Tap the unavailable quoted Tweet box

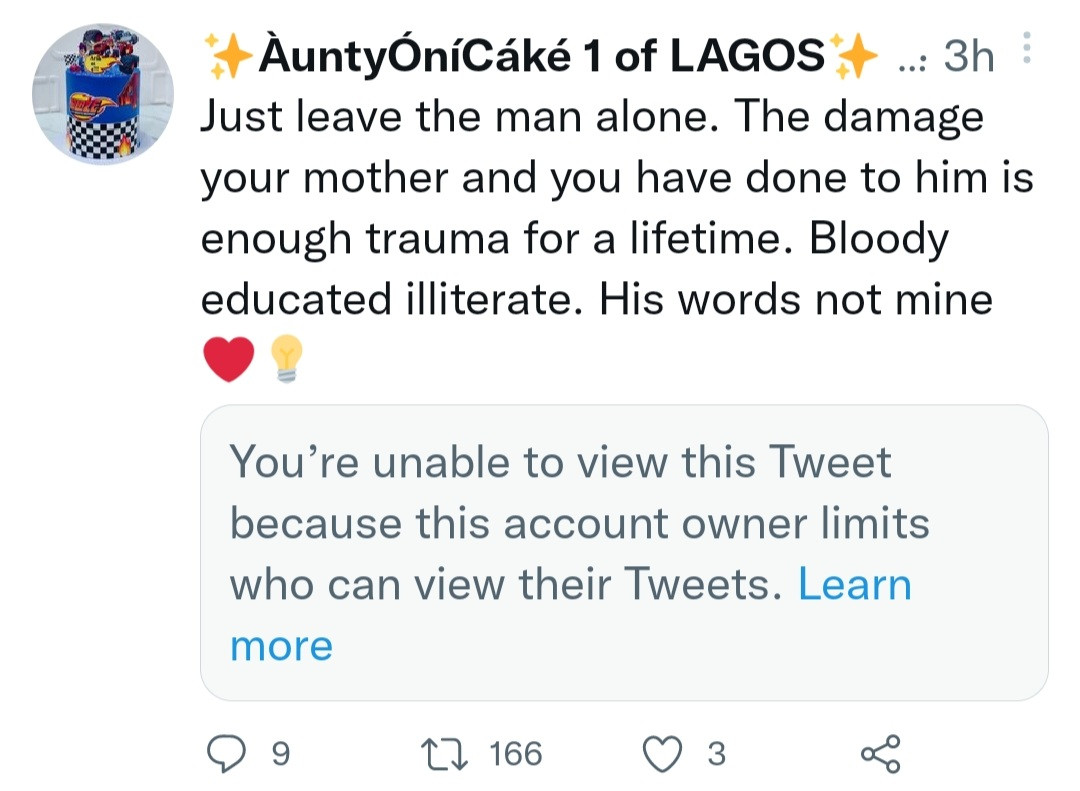coord(624,552)
